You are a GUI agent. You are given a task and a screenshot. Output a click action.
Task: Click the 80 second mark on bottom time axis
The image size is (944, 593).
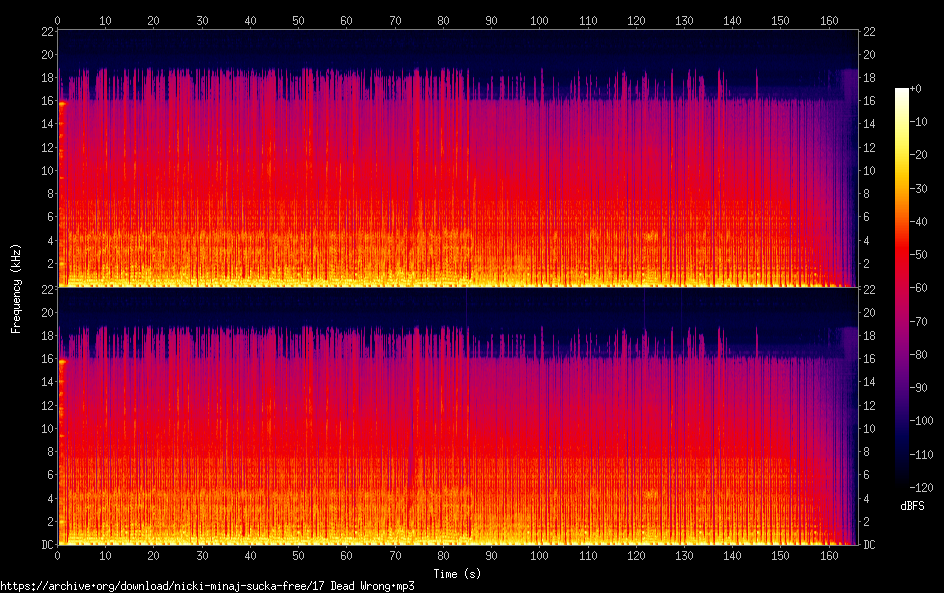click(x=442, y=555)
